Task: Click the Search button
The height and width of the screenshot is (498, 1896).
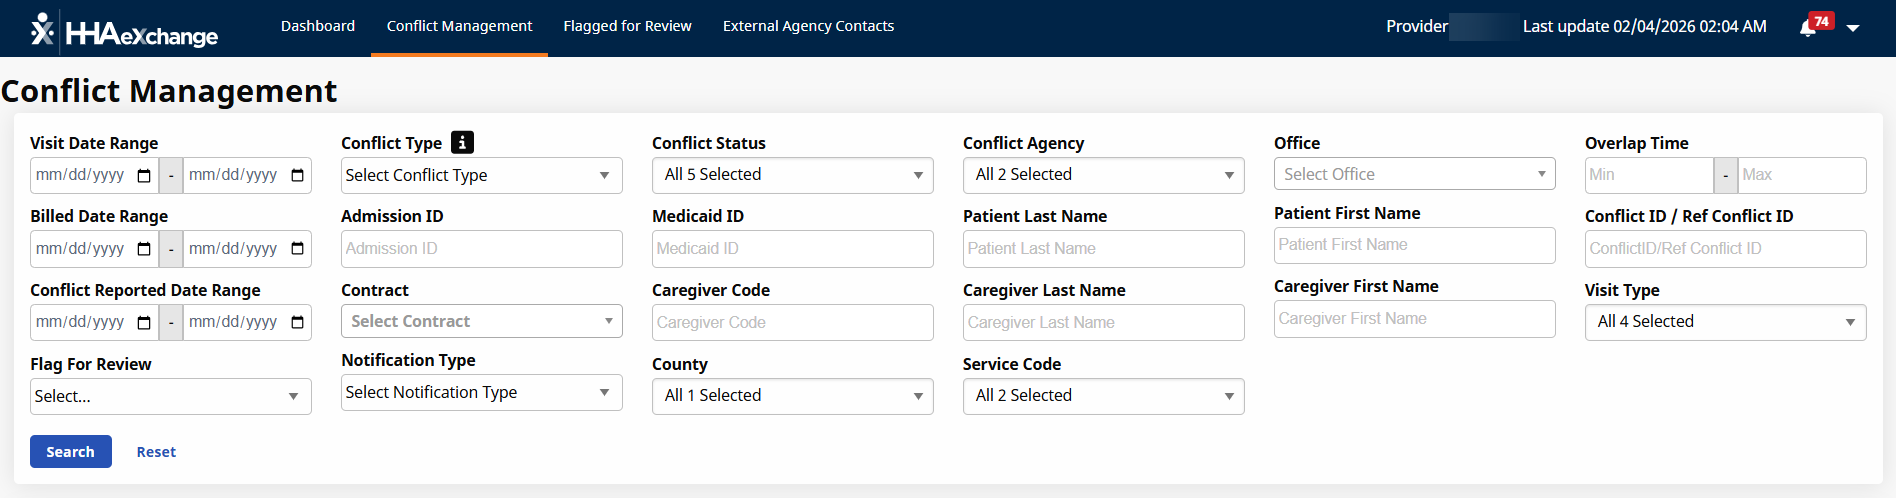Action: pos(70,452)
